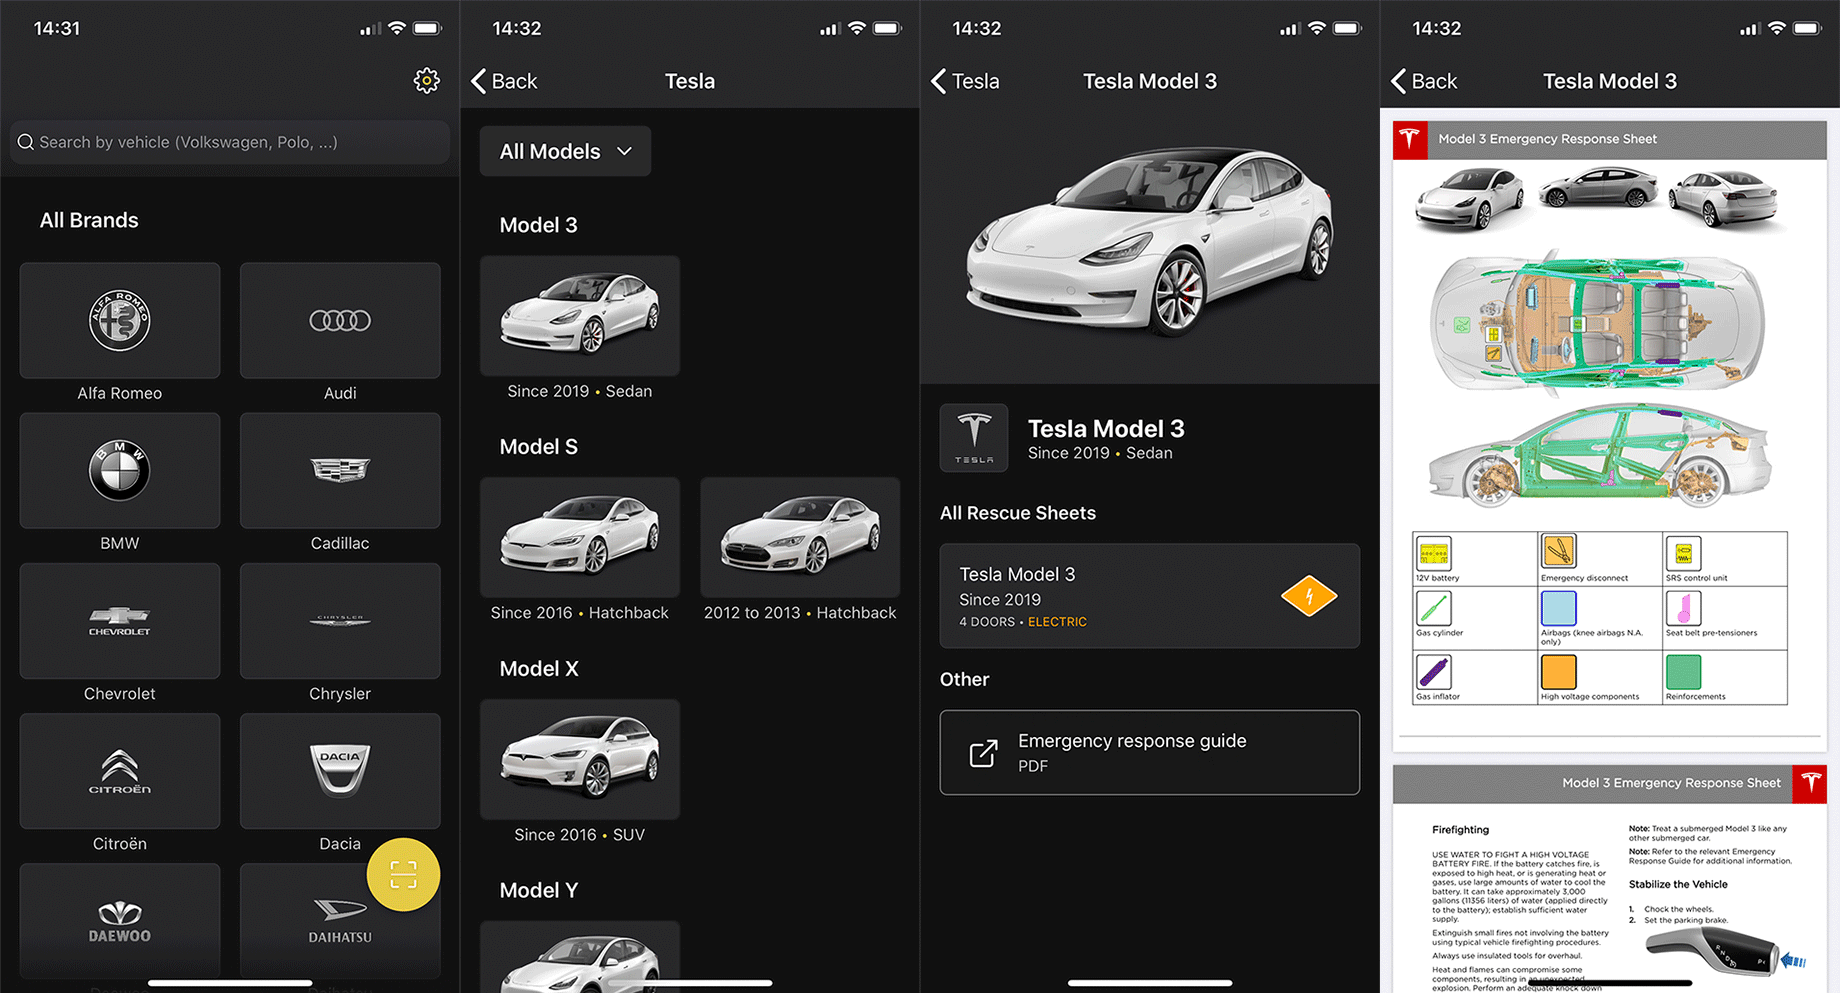Select the Daihatsu brand tile
This screenshot has width=1840, height=993.
click(x=340, y=921)
